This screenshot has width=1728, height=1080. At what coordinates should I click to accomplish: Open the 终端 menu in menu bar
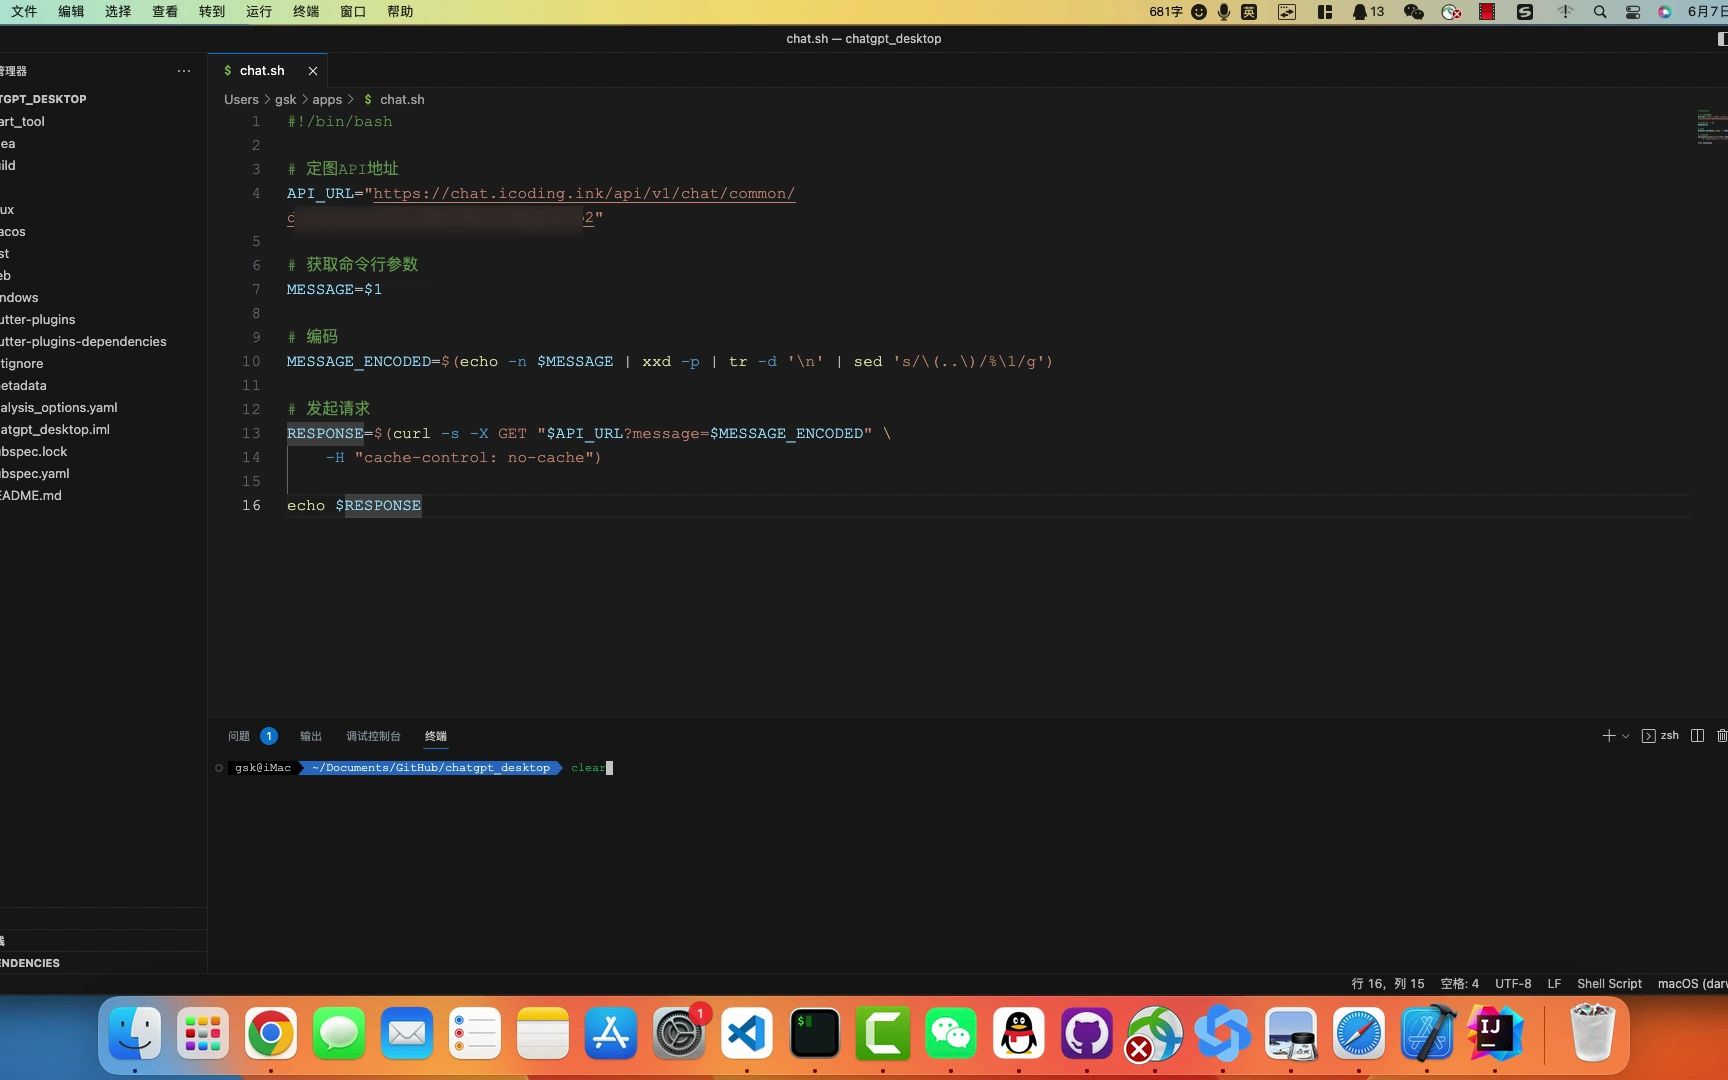[x=306, y=12]
